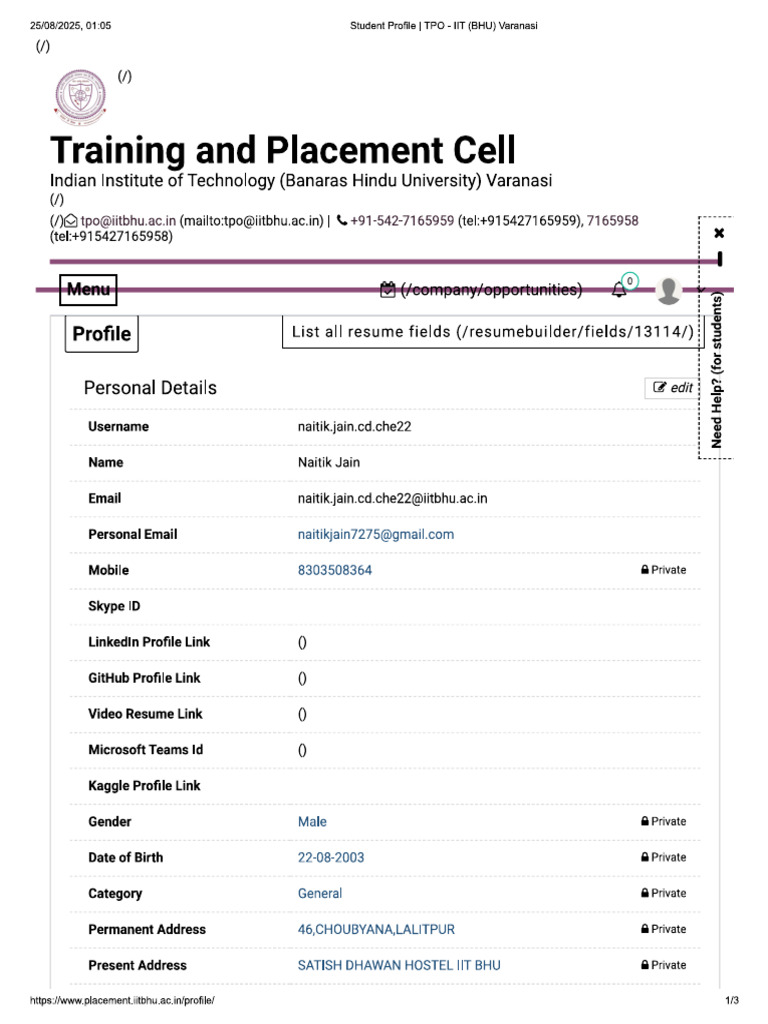The image size is (768, 1024).
Task: Click edit button for Personal Details
Action: (x=672, y=388)
